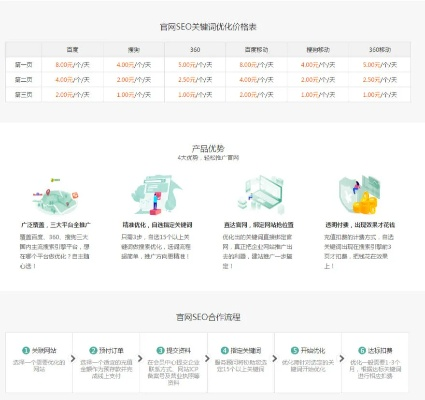Click the arrow after the 提交资料 step
Screen dimensions: 425x400
pos(207,359)
